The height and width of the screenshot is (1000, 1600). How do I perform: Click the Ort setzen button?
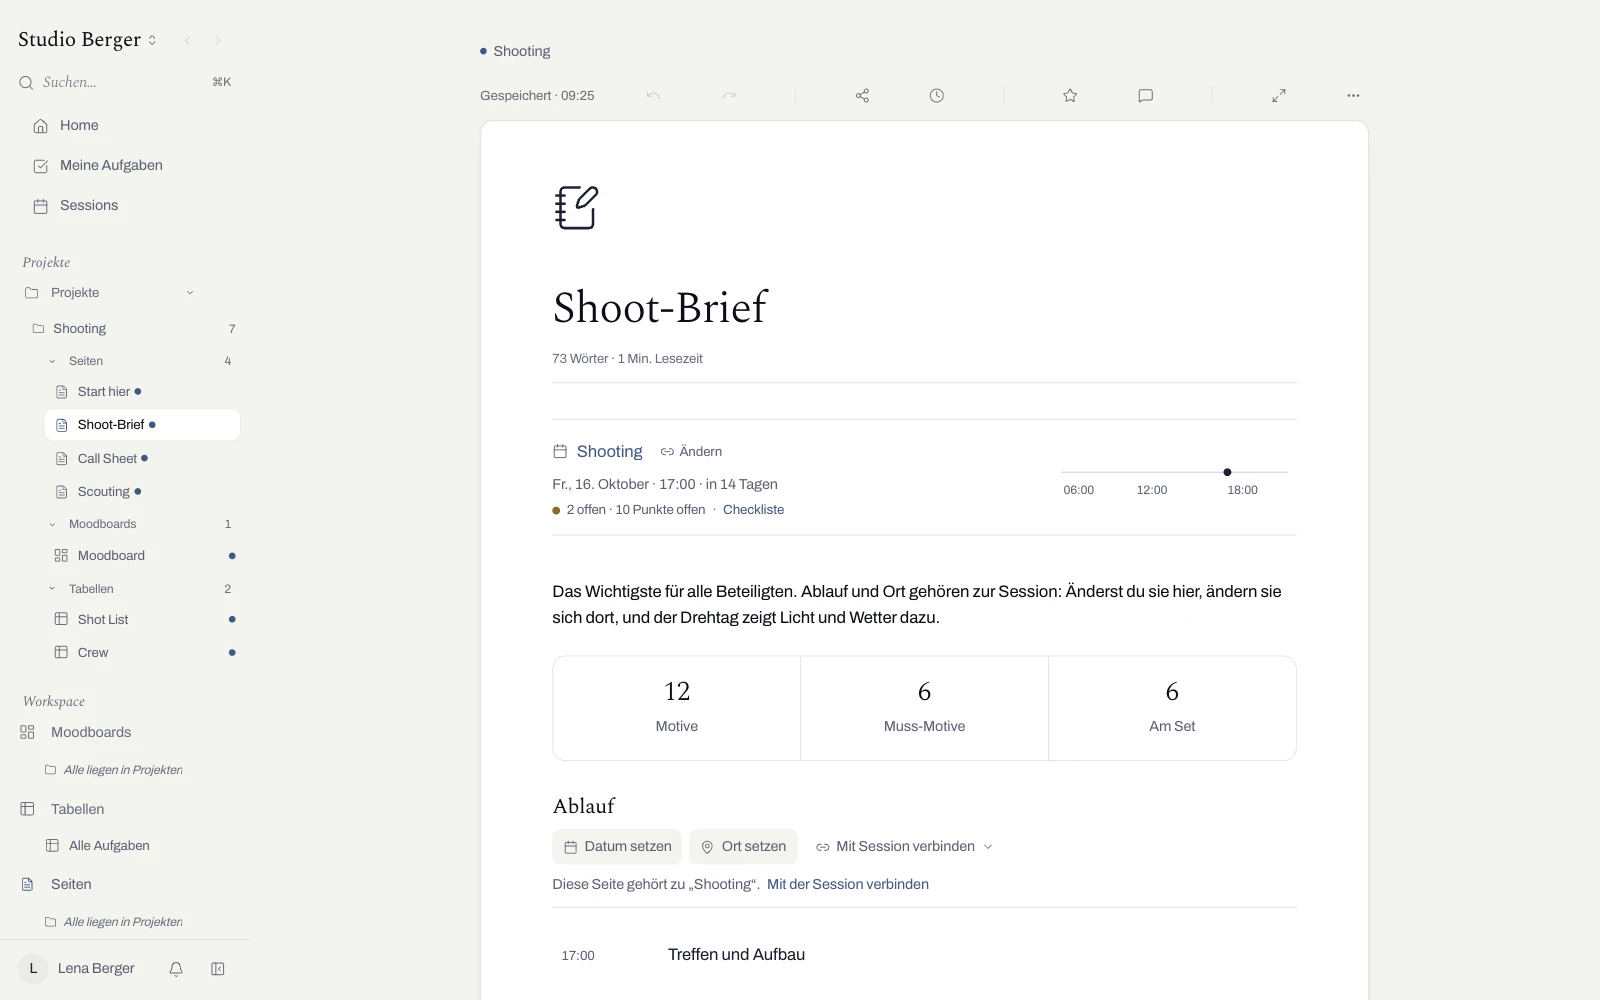(743, 847)
